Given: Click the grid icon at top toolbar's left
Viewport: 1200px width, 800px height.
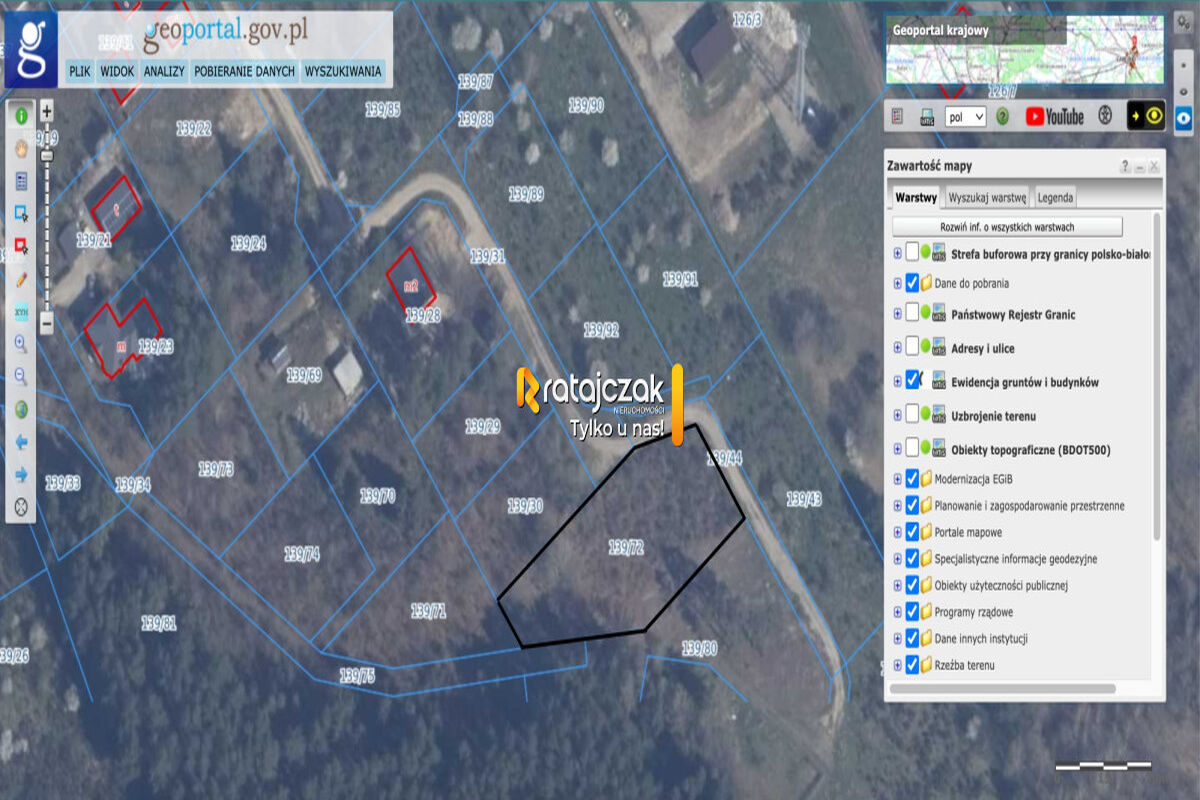Looking at the screenshot, I should coord(898,116).
